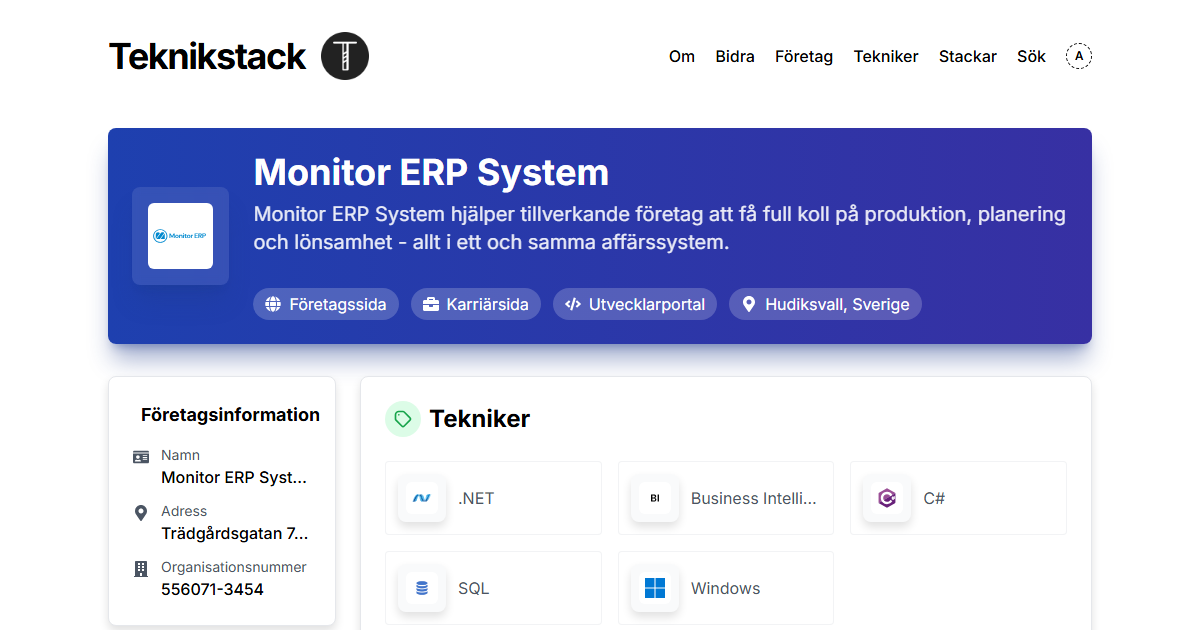Click the Tekniker section heading text
The image size is (1200, 630).
click(480, 419)
